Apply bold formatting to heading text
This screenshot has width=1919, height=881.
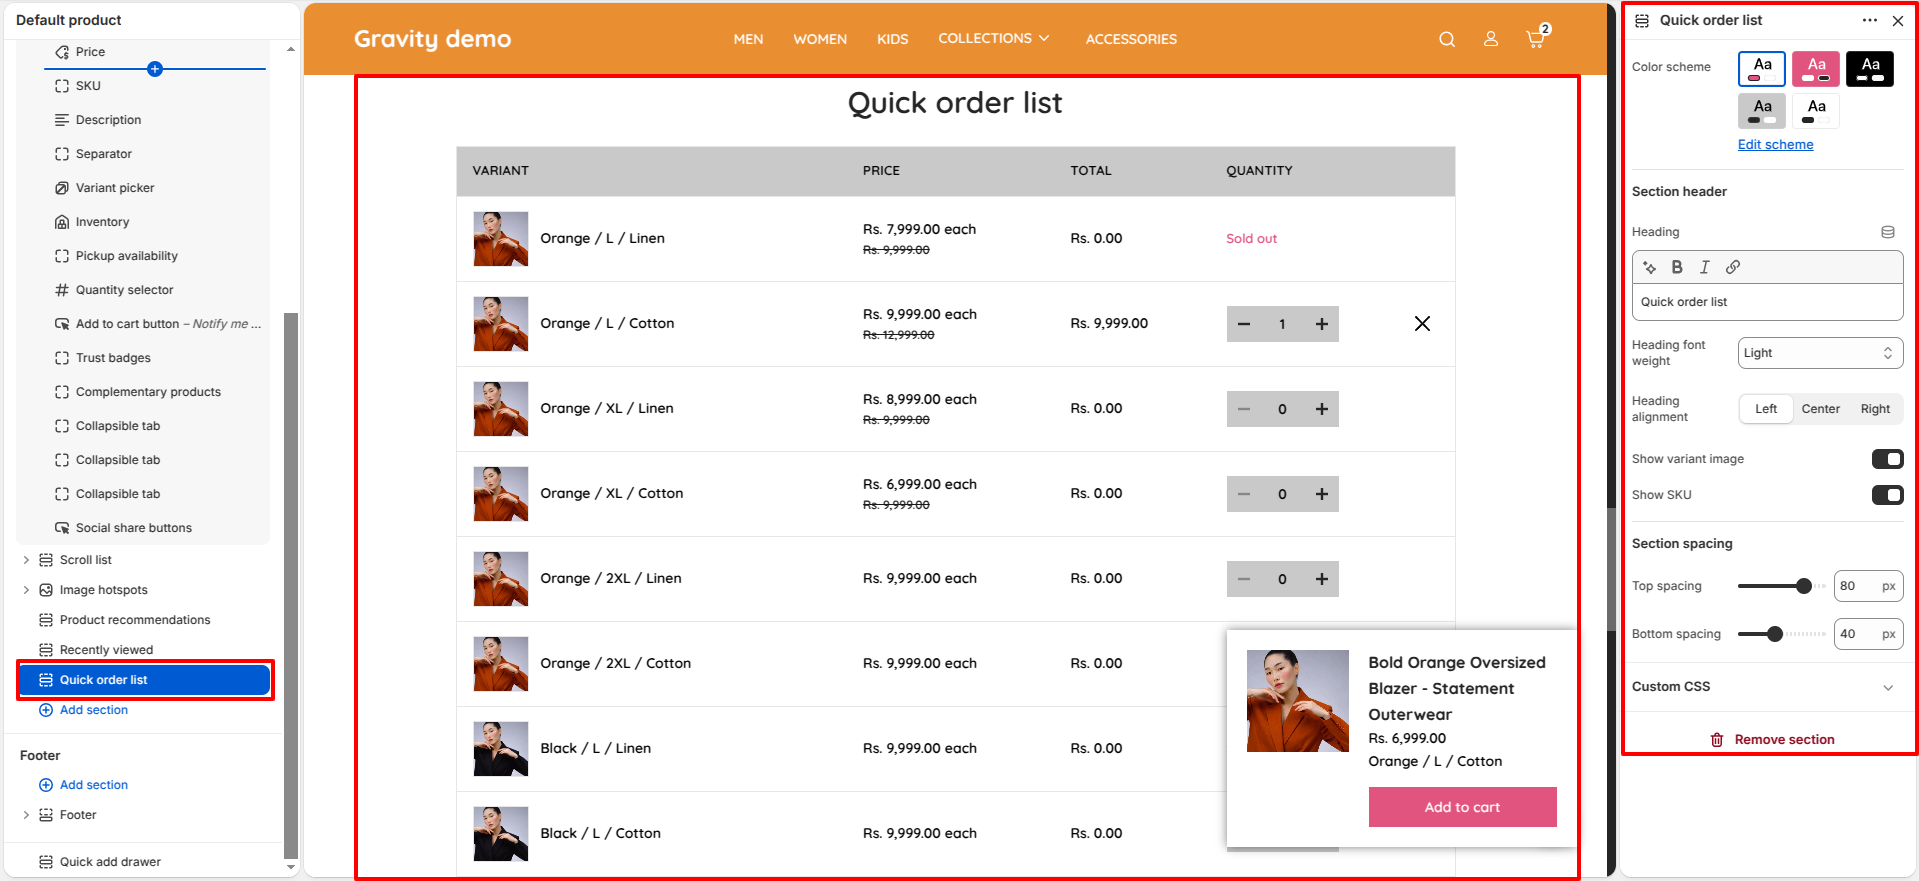coord(1677,267)
